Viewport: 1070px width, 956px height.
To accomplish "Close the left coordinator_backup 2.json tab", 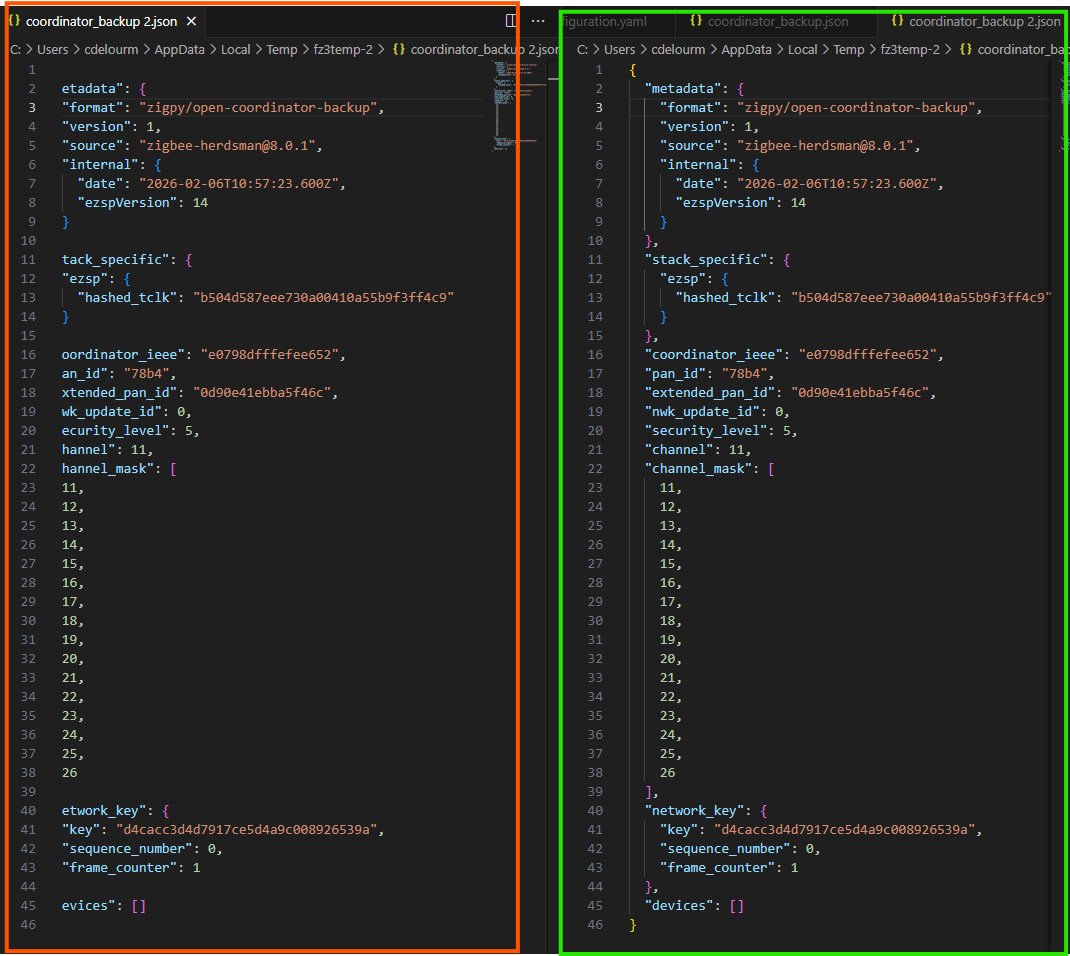I will tap(192, 21).
